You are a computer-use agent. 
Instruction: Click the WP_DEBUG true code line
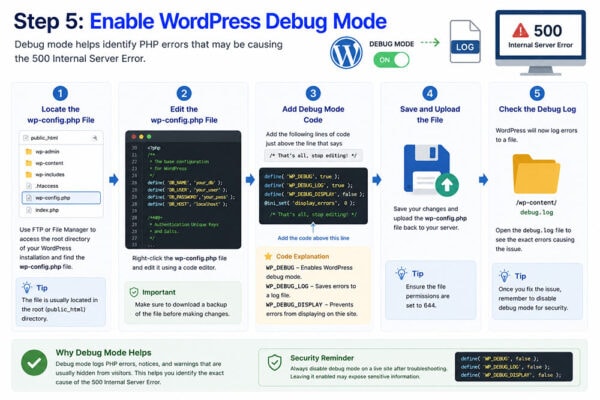click(302, 176)
